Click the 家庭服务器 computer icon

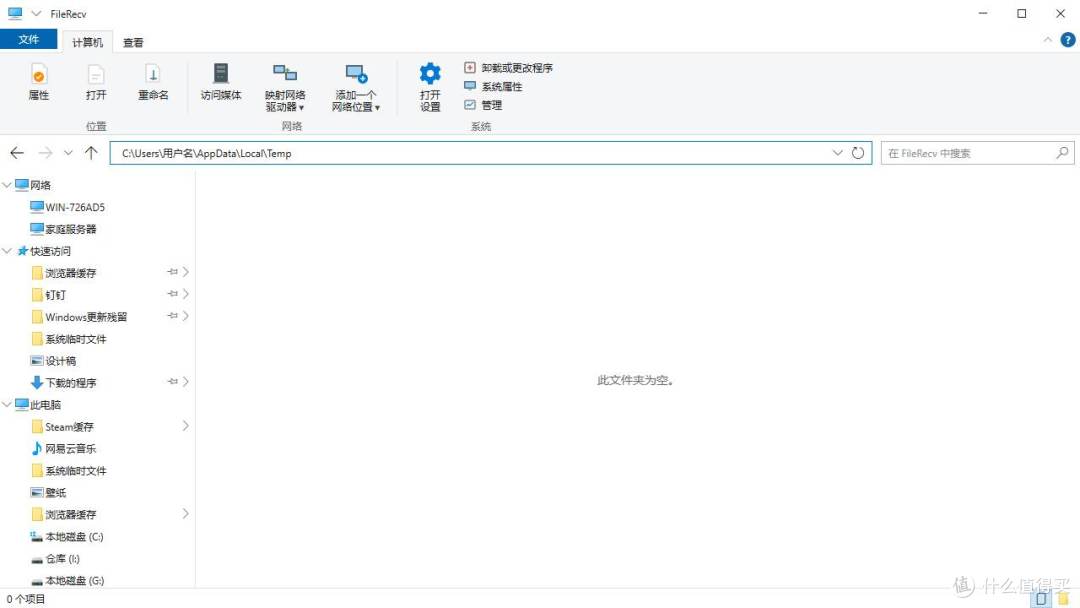click(37, 229)
